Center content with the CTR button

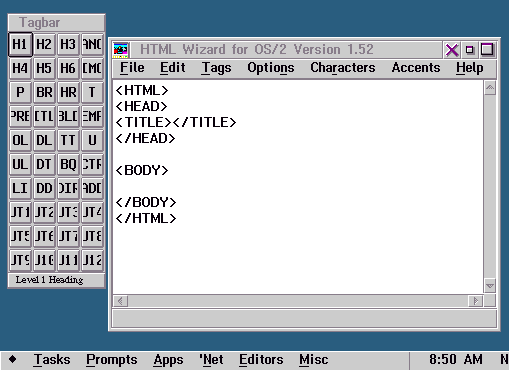[92, 164]
